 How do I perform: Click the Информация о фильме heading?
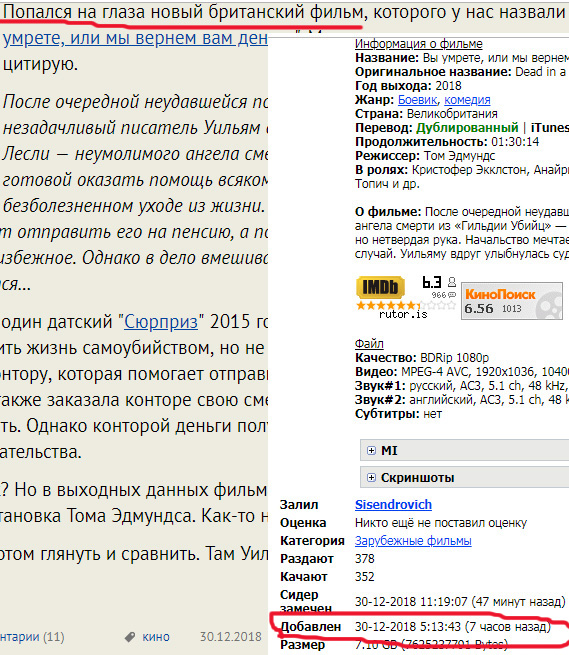tap(419, 44)
